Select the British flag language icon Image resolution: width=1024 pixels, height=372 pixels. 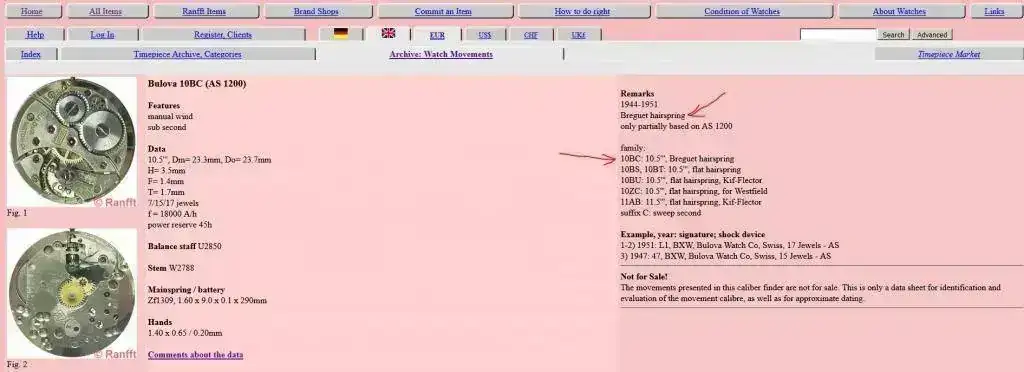coord(389,33)
